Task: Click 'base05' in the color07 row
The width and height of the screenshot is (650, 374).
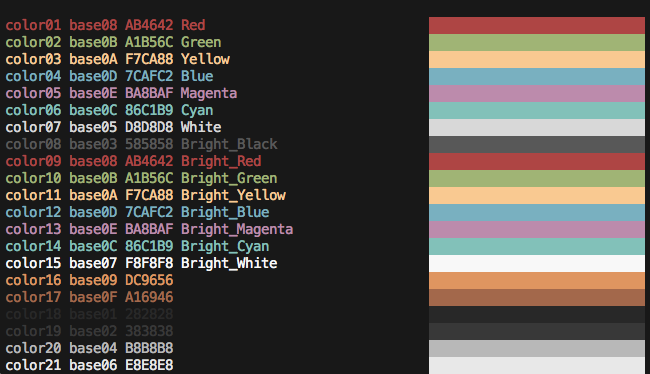Action: click(x=93, y=127)
